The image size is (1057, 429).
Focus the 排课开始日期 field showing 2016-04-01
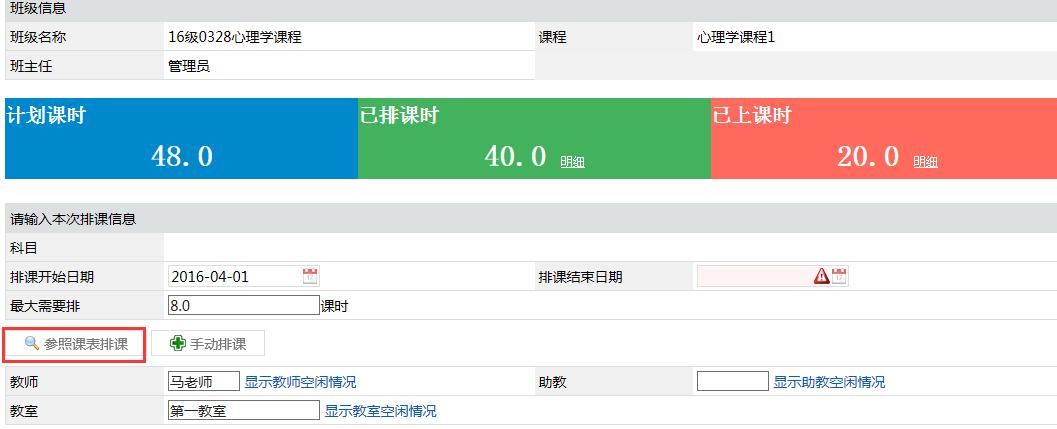234,277
